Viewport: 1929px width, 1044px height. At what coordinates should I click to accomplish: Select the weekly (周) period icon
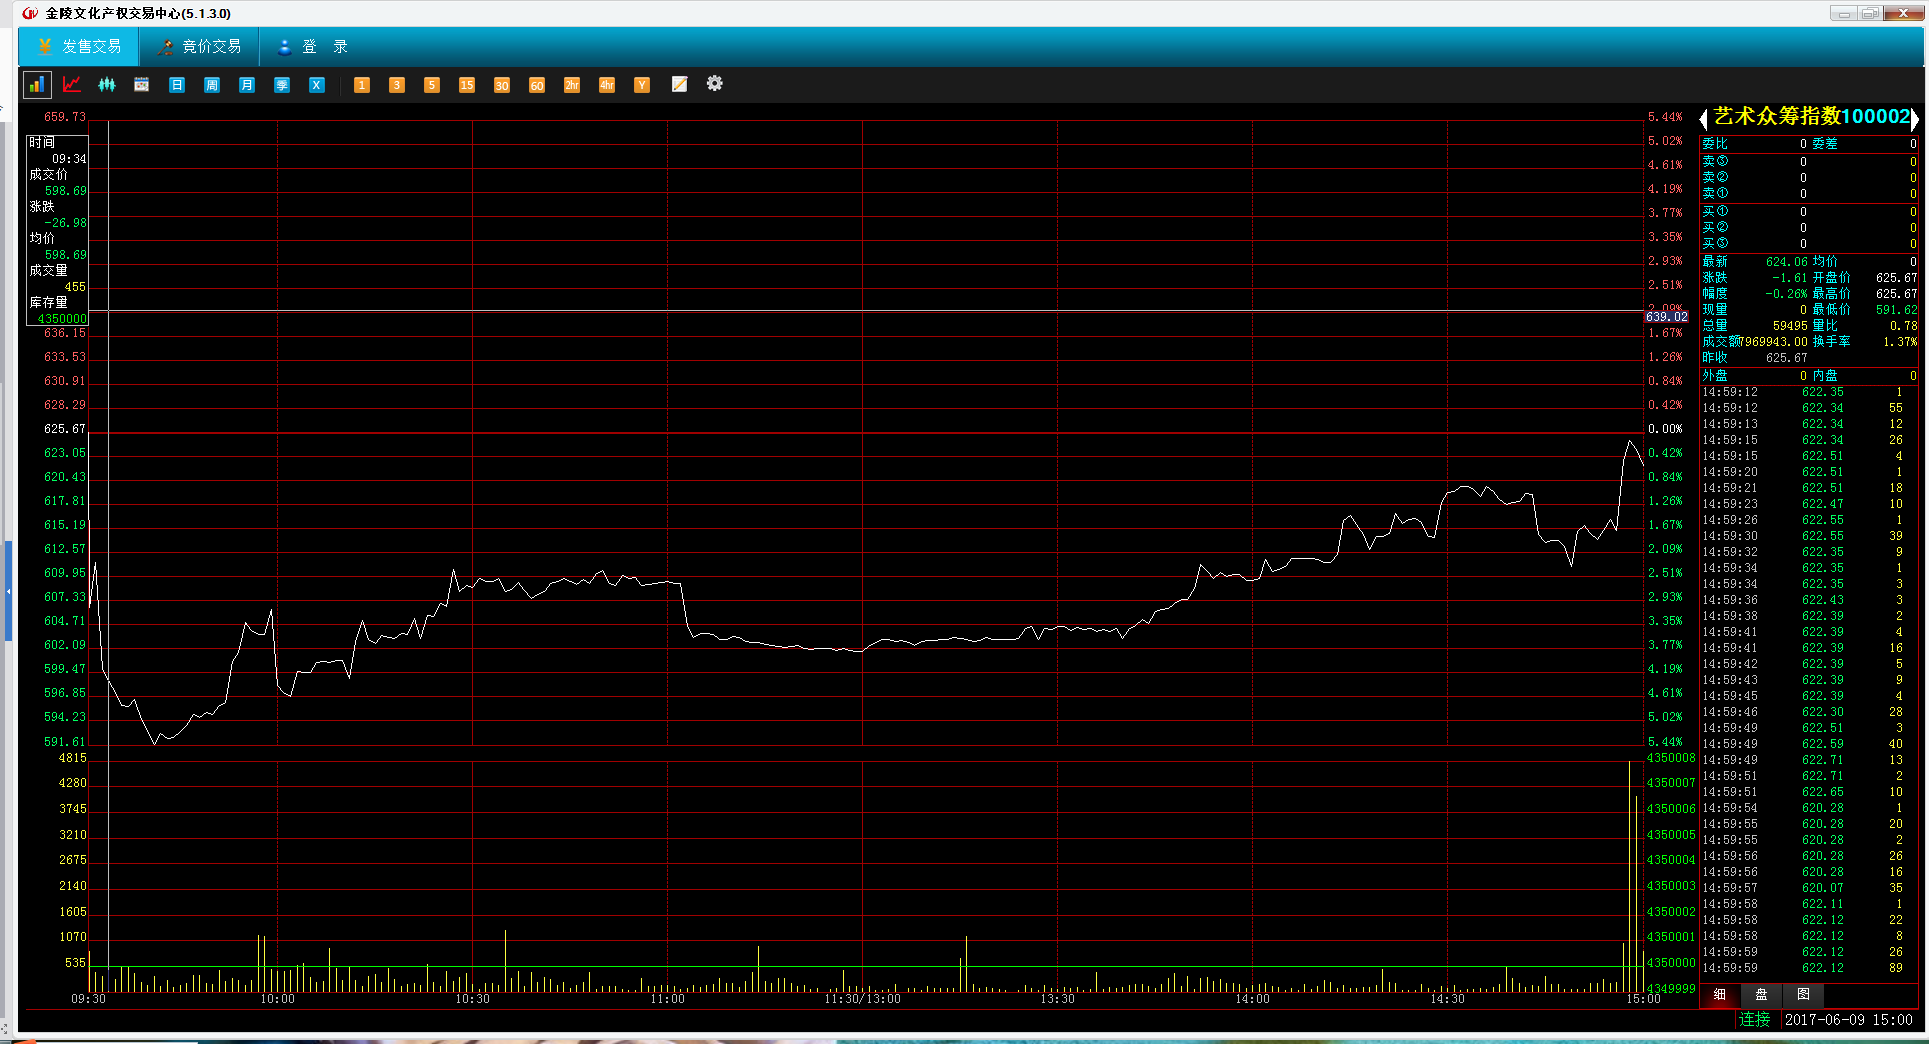212,85
